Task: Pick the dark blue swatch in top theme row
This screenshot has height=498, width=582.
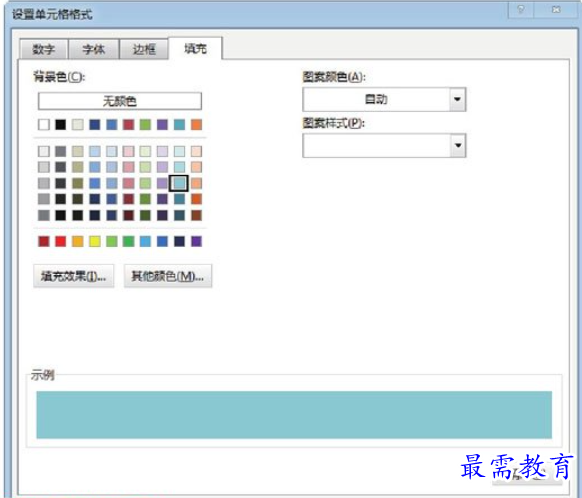Action: click(x=95, y=124)
